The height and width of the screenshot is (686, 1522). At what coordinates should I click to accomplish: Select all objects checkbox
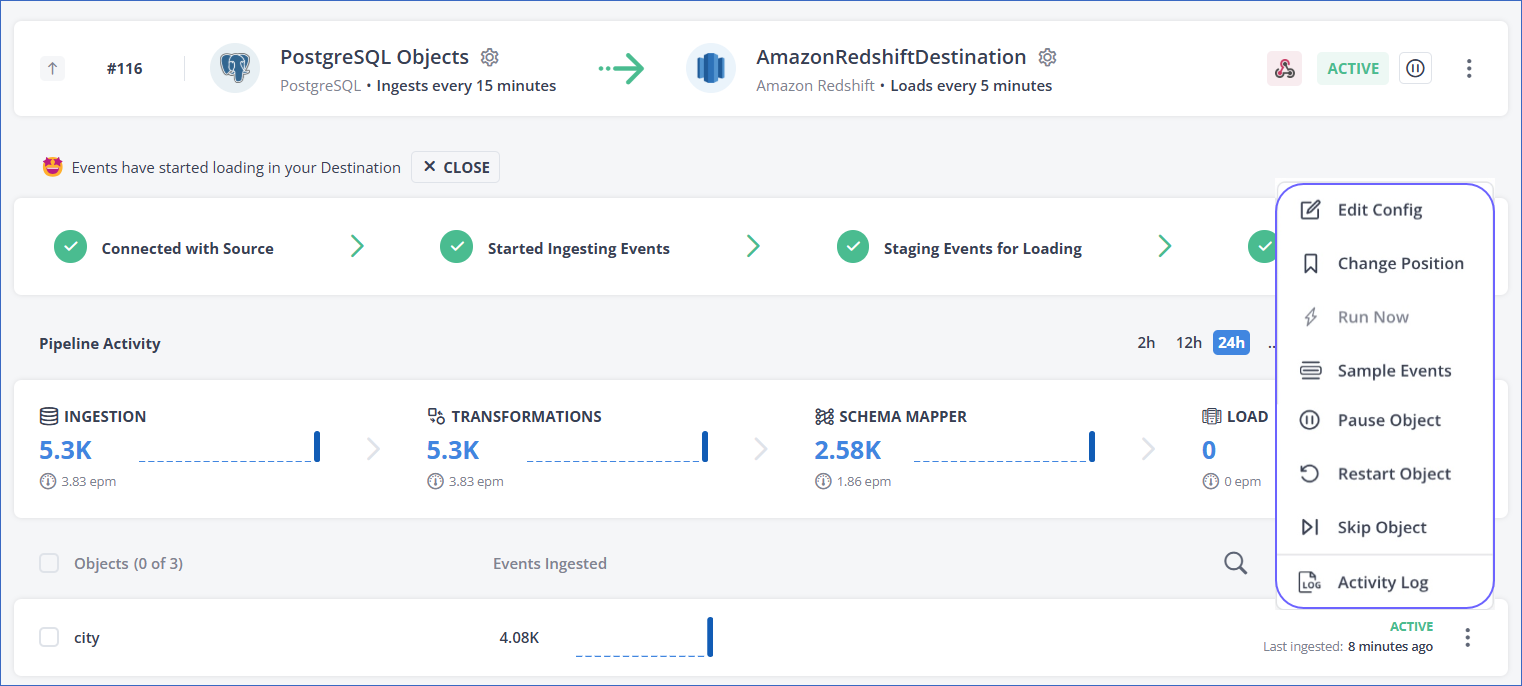coord(49,563)
